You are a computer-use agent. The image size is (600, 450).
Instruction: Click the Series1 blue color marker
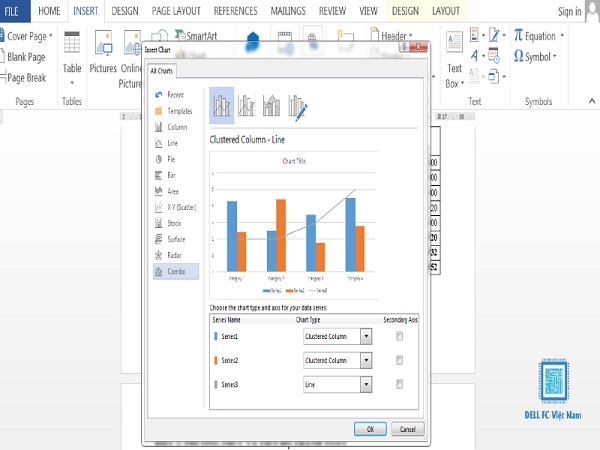(x=216, y=336)
